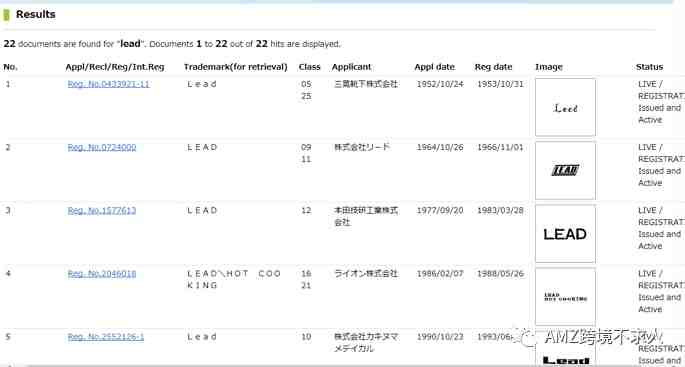Click the cursive Lead trademark image
The height and width of the screenshot is (367, 685).
[x=565, y=107]
